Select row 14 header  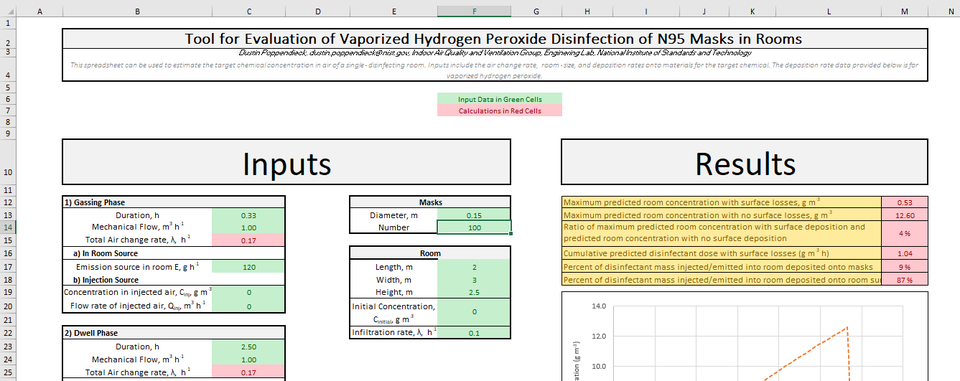(x=8, y=227)
